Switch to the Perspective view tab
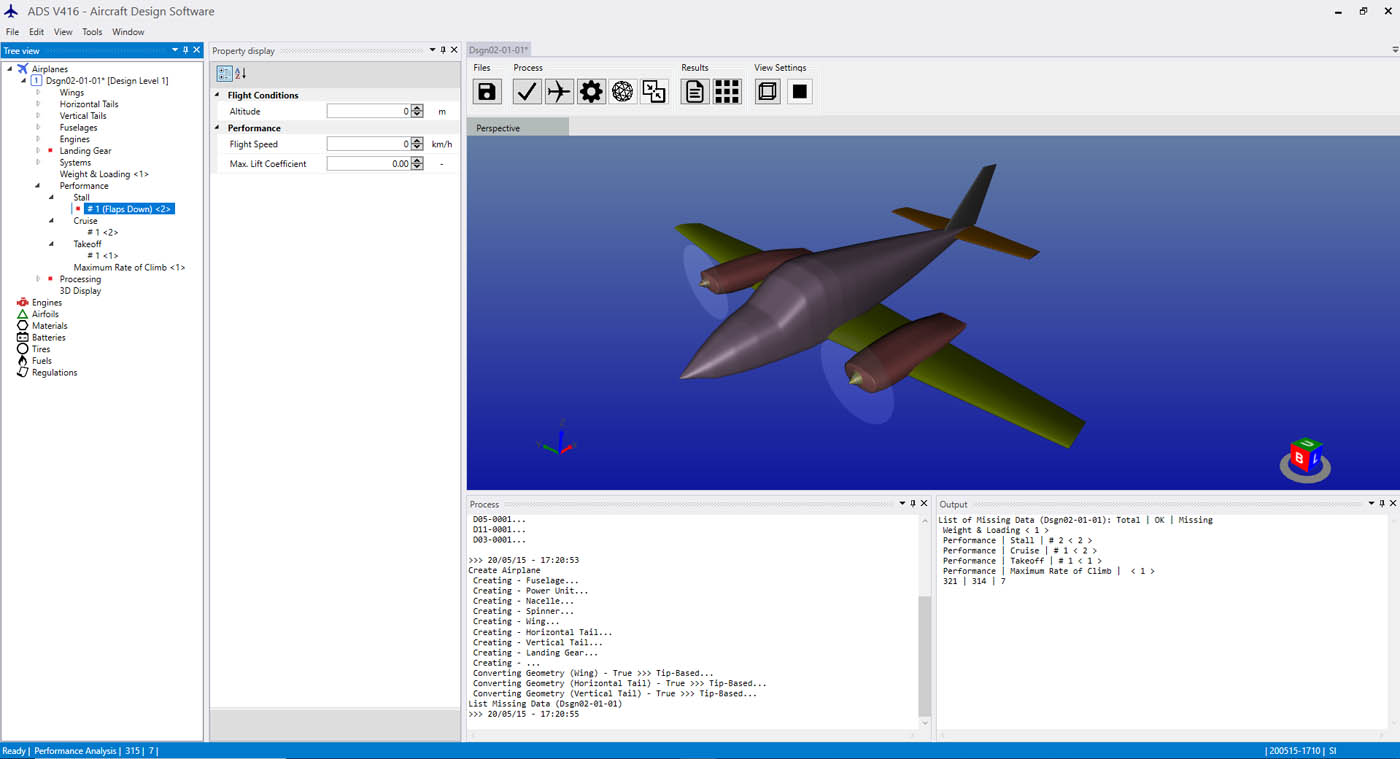Viewport: 1400px width, 759px height. [517, 128]
